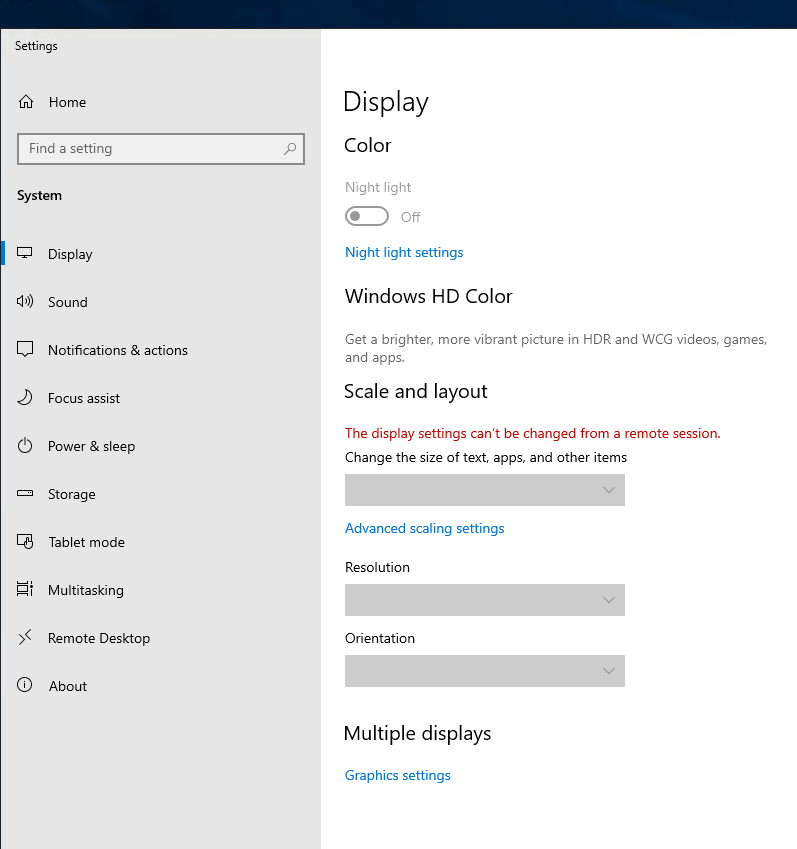Click the Storage drive icon
The height and width of the screenshot is (849, 797).
[25, 493]
